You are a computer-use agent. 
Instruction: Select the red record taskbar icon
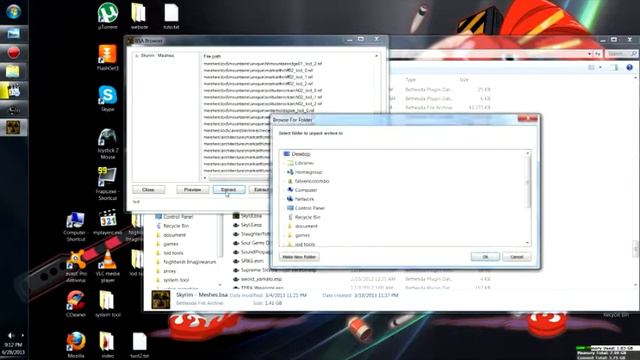(x=13, y=53)
